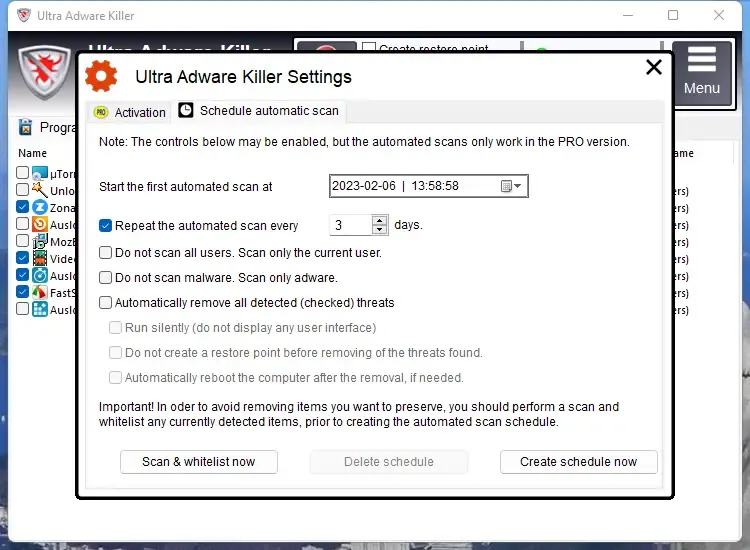
Task: Click the Zona blue Z icon
Action: tap(40, 207)
